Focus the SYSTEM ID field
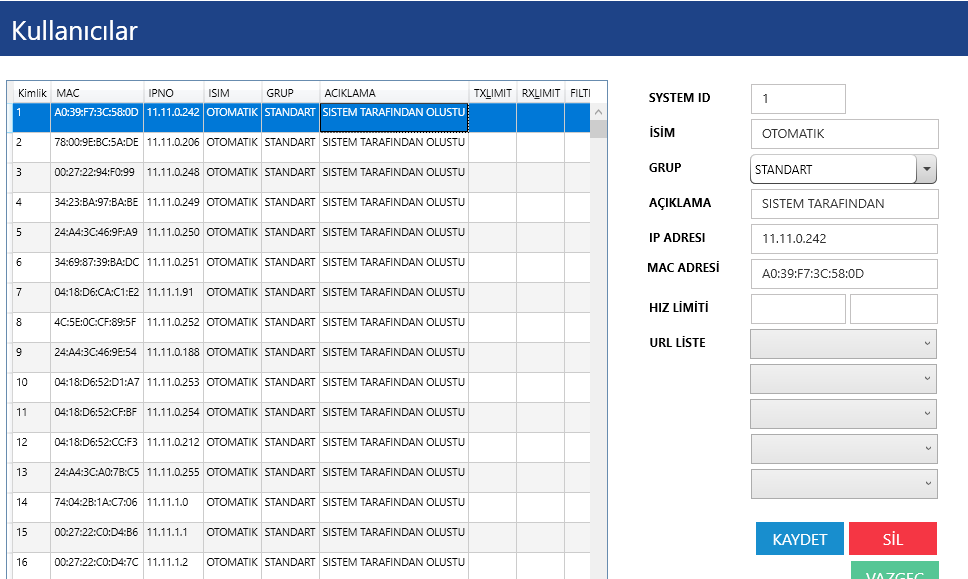 [x=797, y=99]
